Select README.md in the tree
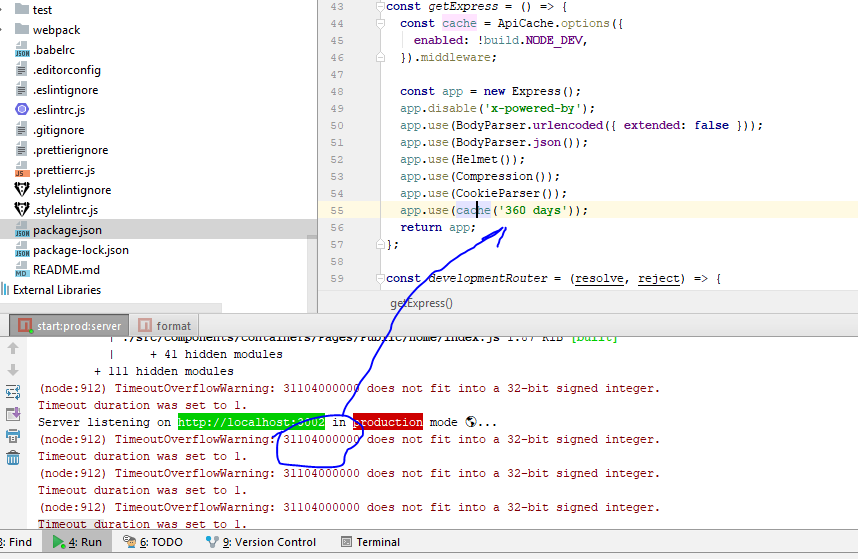 pyautogui.click(x=66, y=270)
